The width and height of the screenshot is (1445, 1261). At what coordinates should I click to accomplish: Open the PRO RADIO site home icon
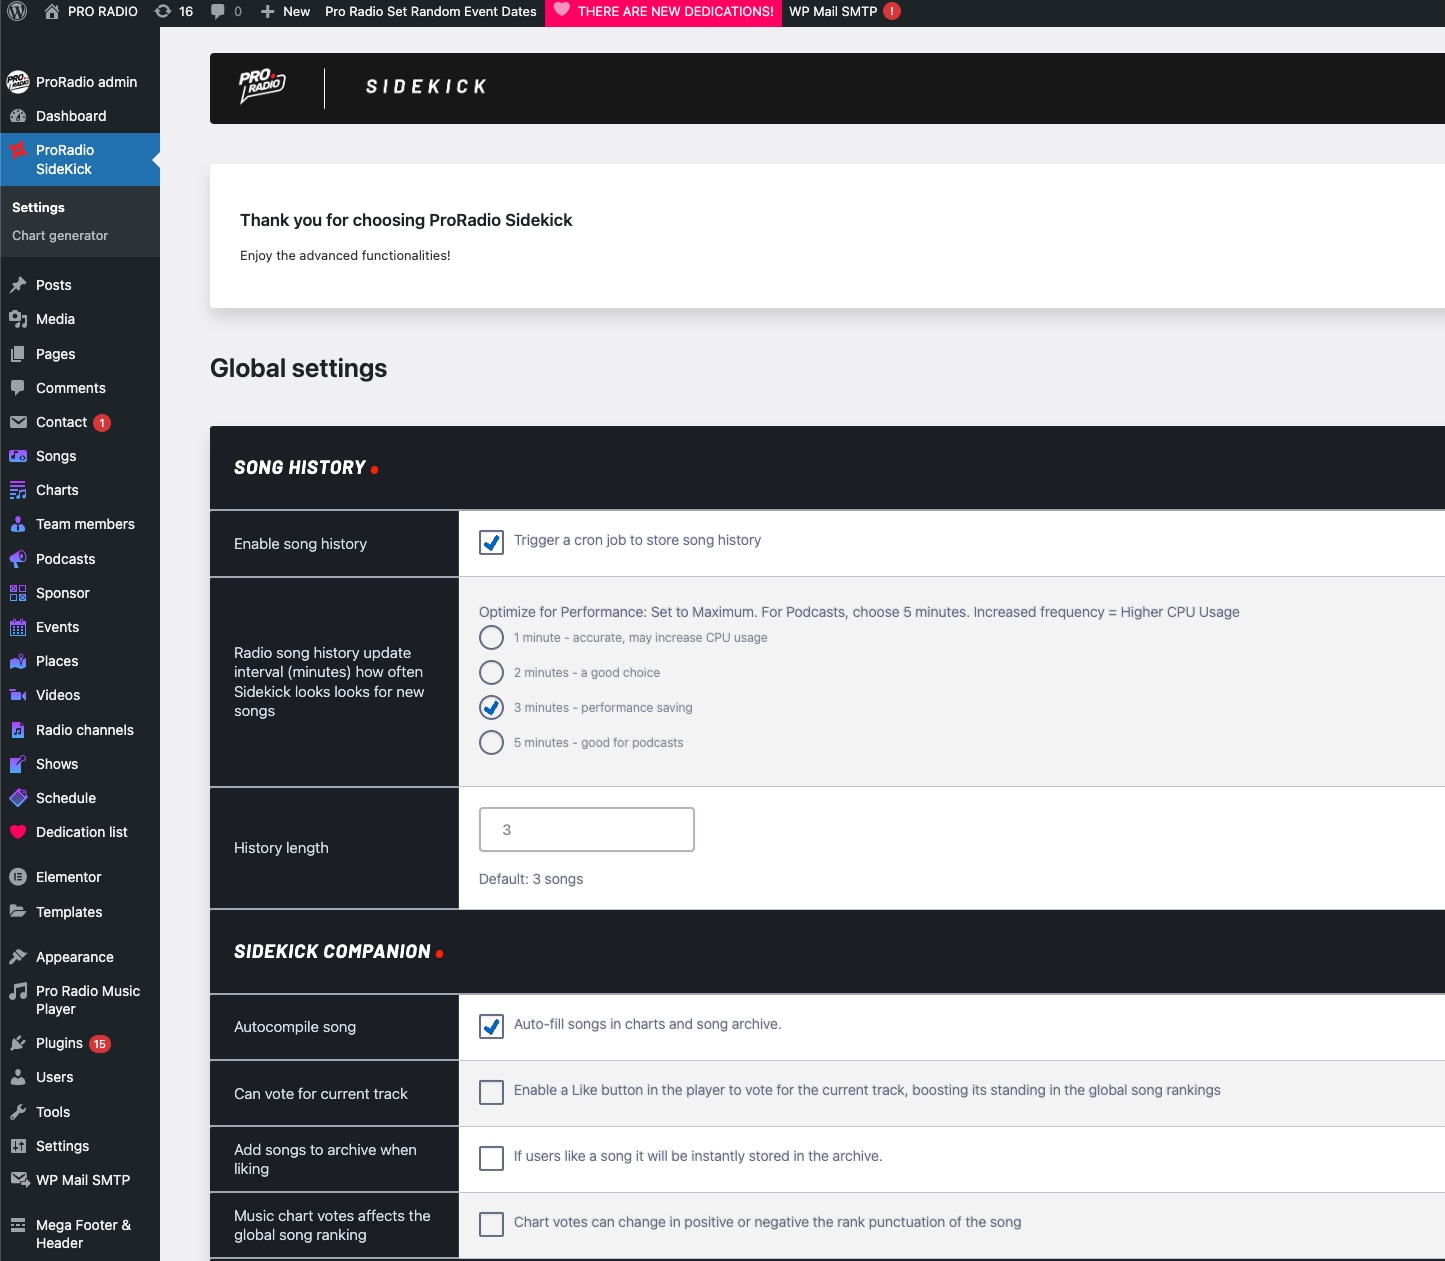52,11
